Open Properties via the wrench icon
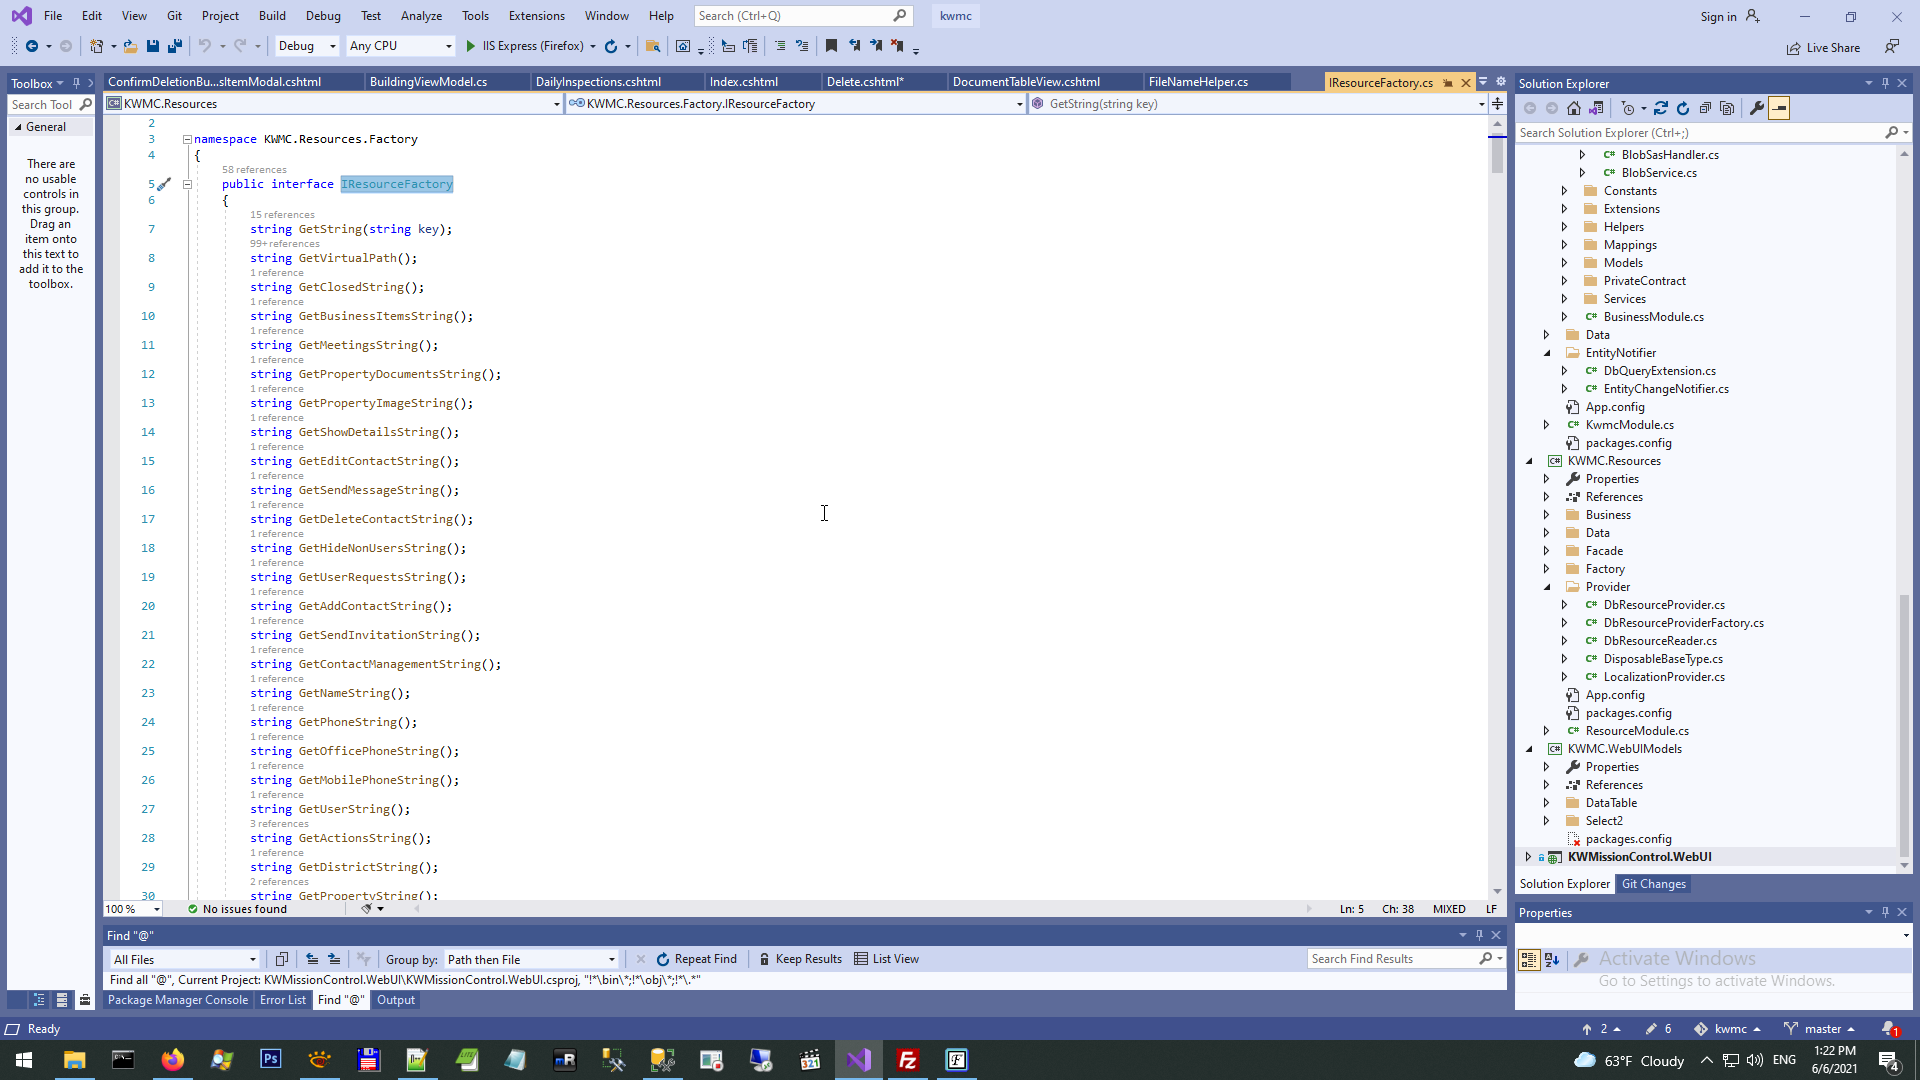The height and width of the screenshot is (1080, 1920). click(1756, 108)
